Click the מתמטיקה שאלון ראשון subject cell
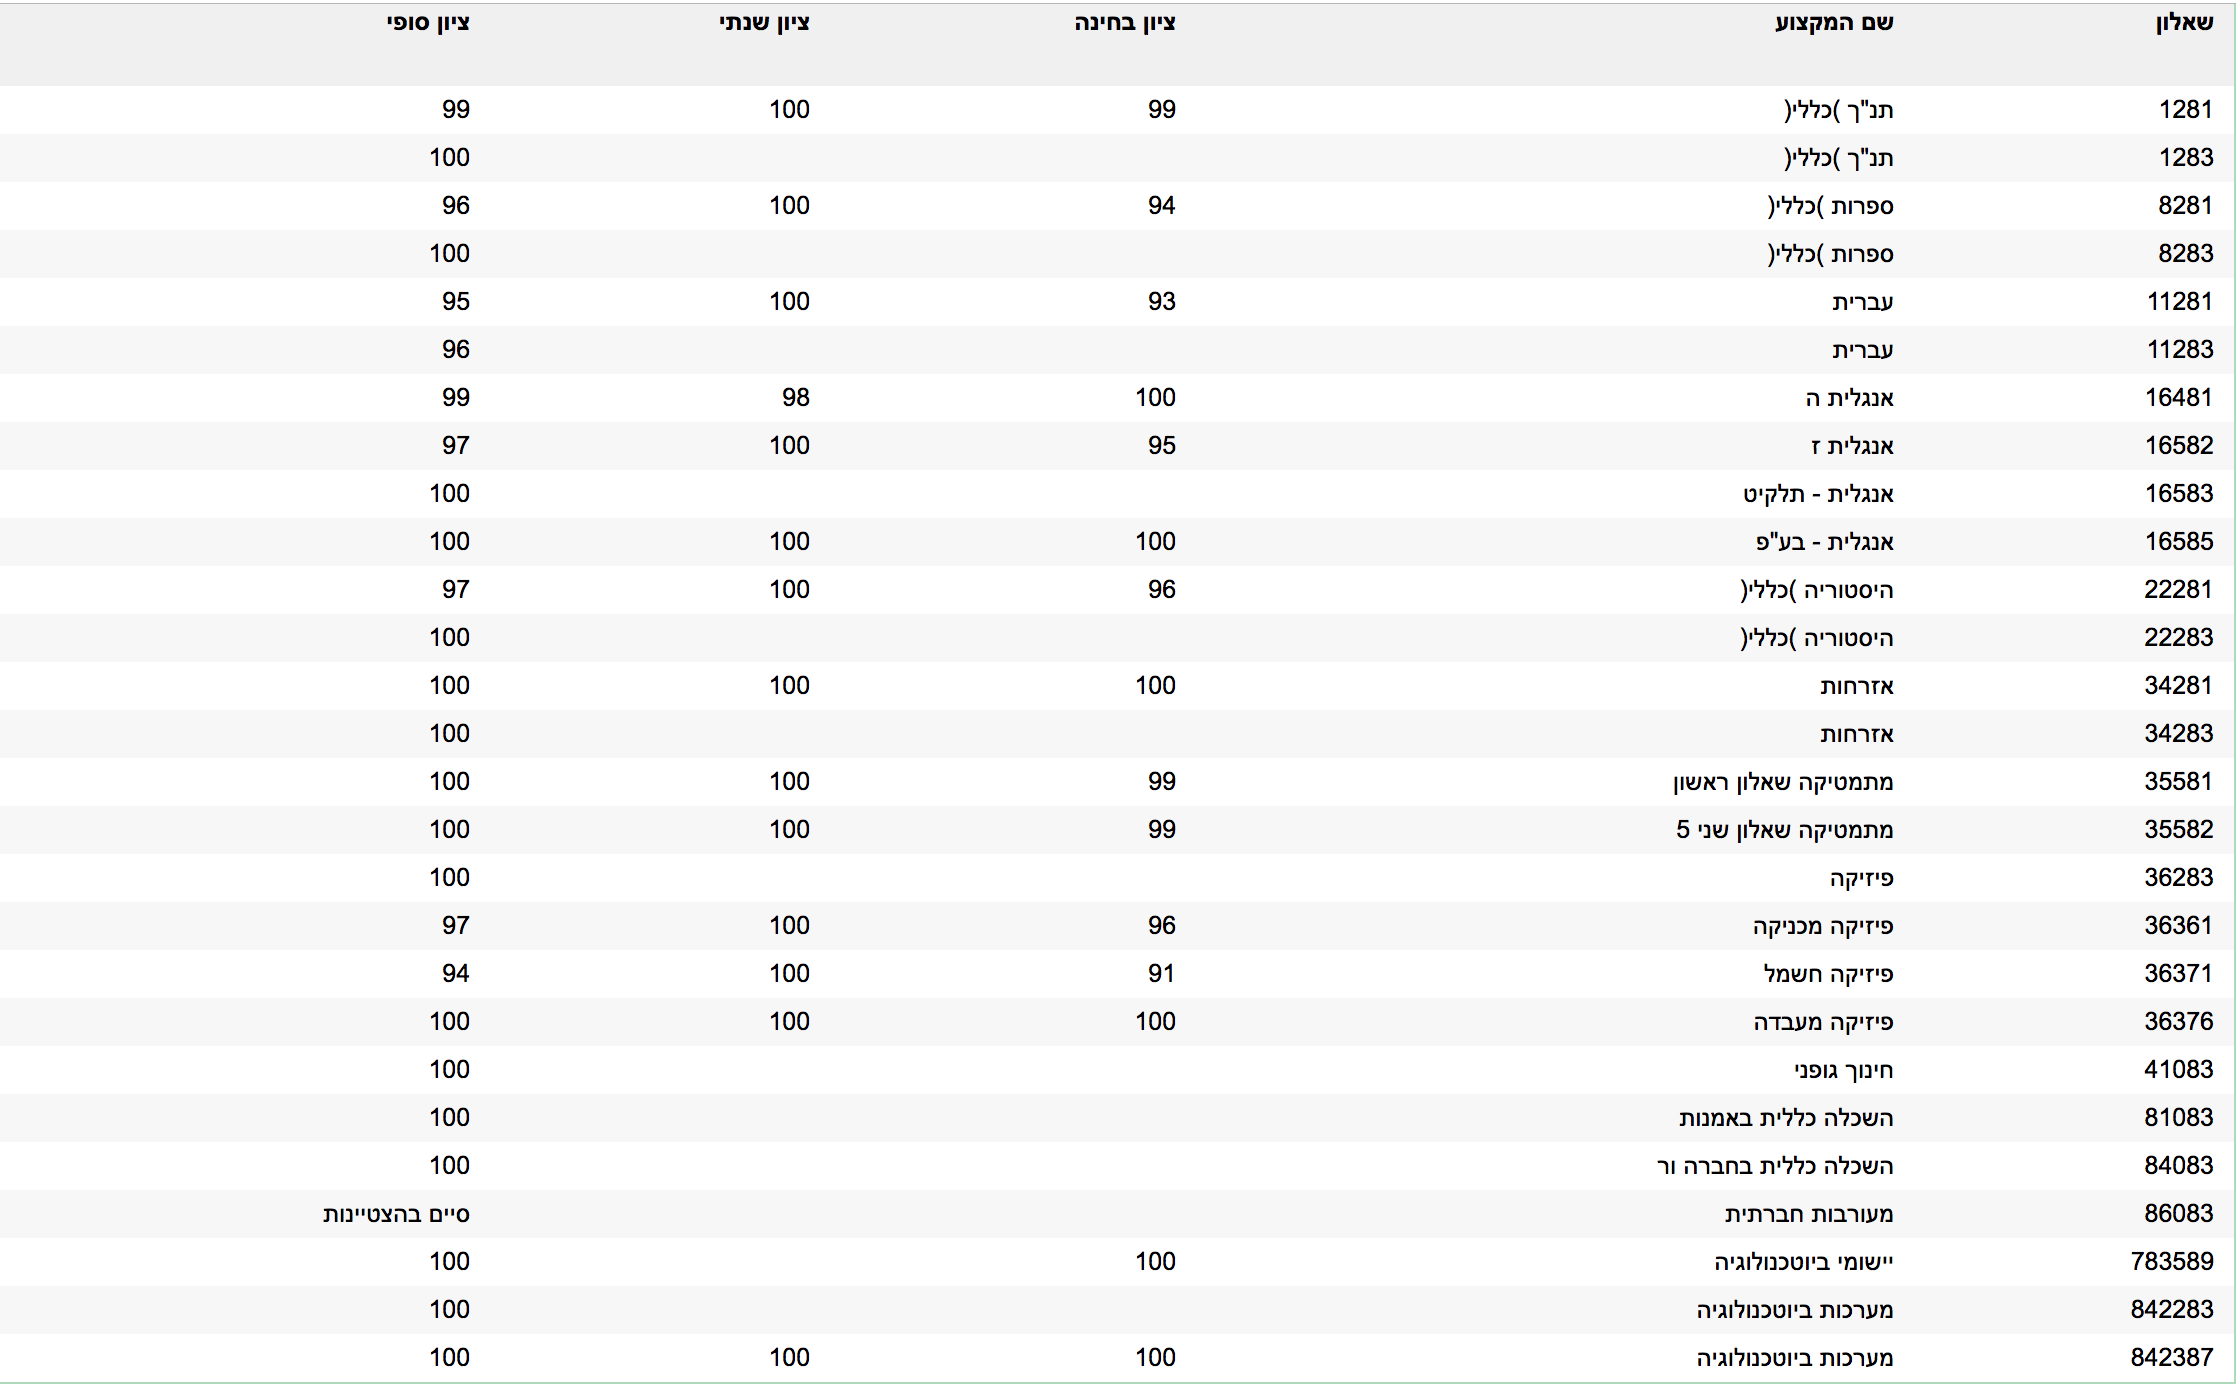Screen dimensions: 2236x1386 [x=1783, y=782]
